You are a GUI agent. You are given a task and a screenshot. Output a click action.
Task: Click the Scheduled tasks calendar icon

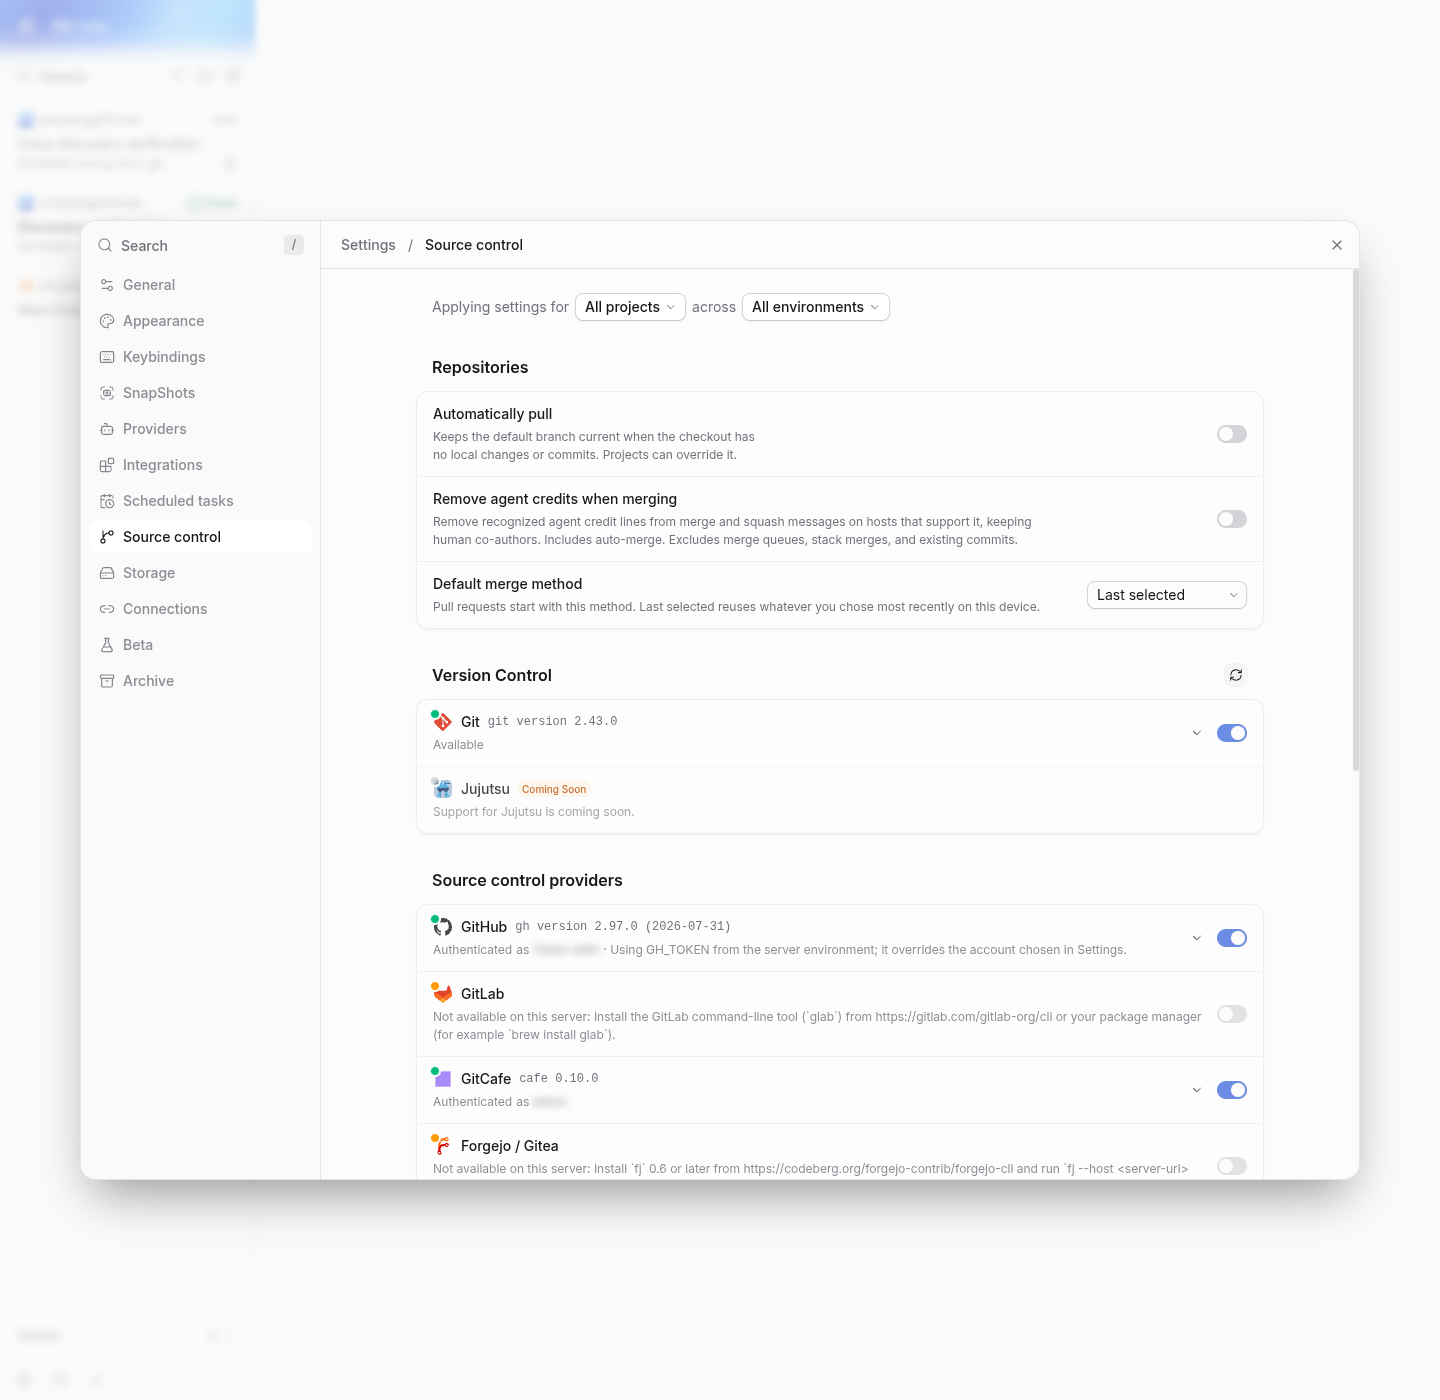coord(107,501)
